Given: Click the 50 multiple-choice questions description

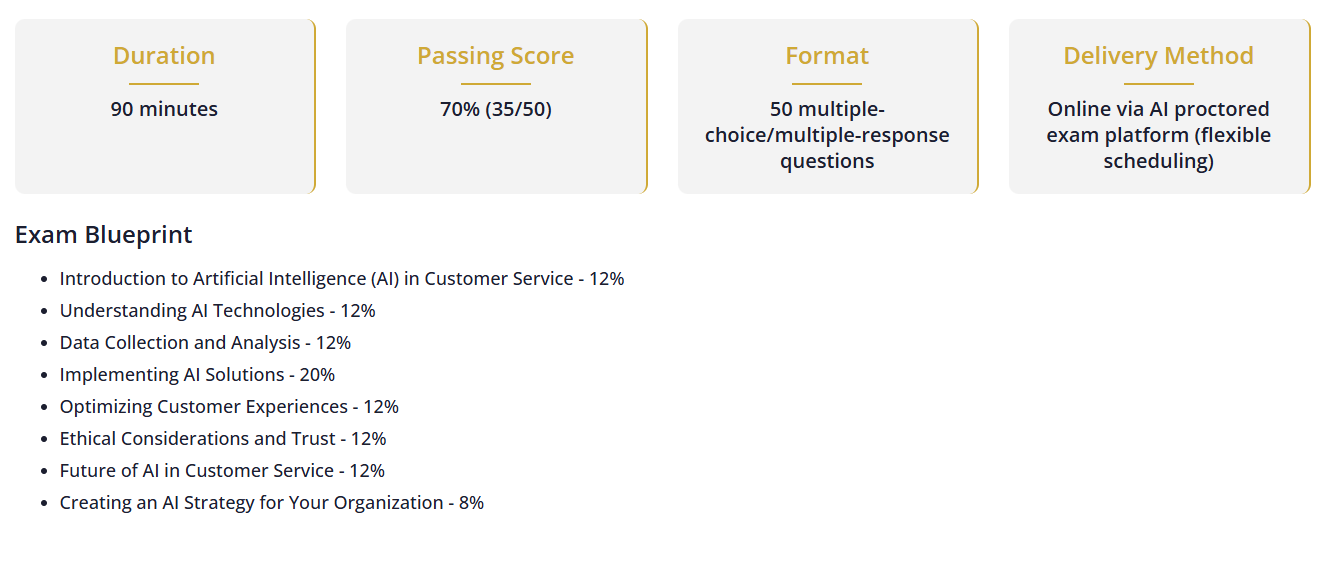Looking at the screenshot, I should pyautogui.click(x=827, y=135).
